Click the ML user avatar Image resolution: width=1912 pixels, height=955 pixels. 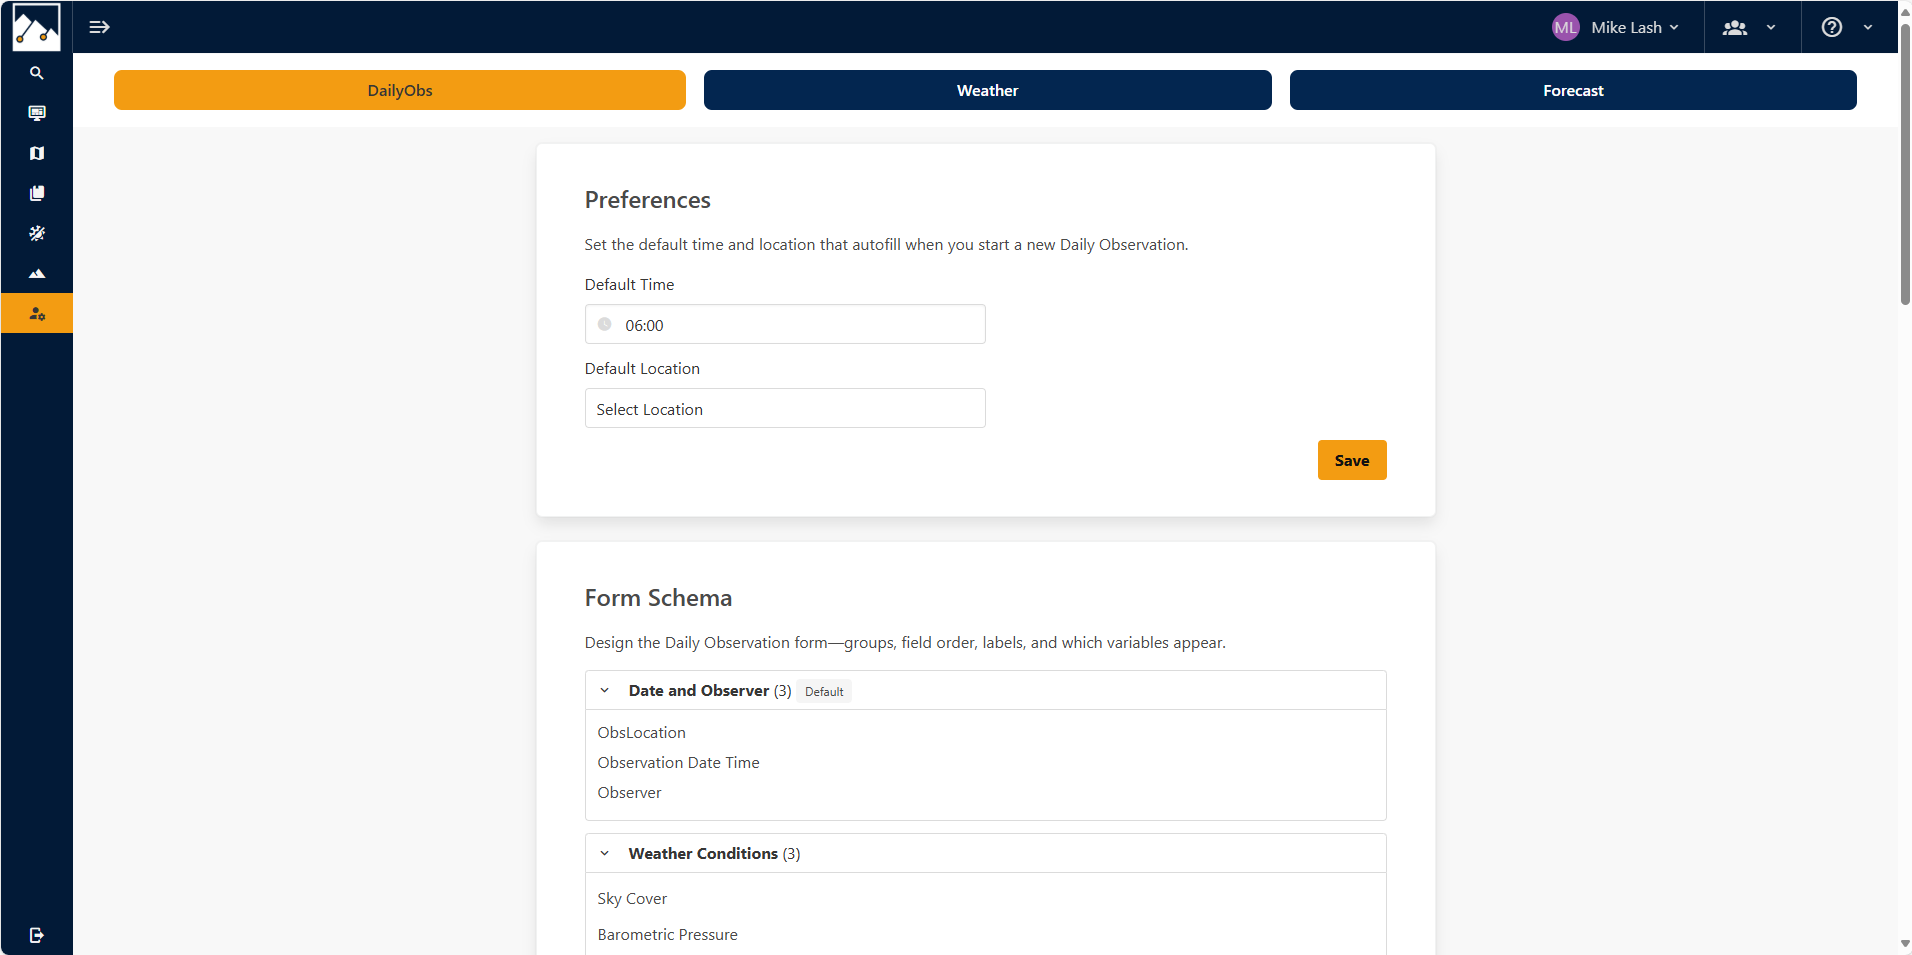[1565, 27]
